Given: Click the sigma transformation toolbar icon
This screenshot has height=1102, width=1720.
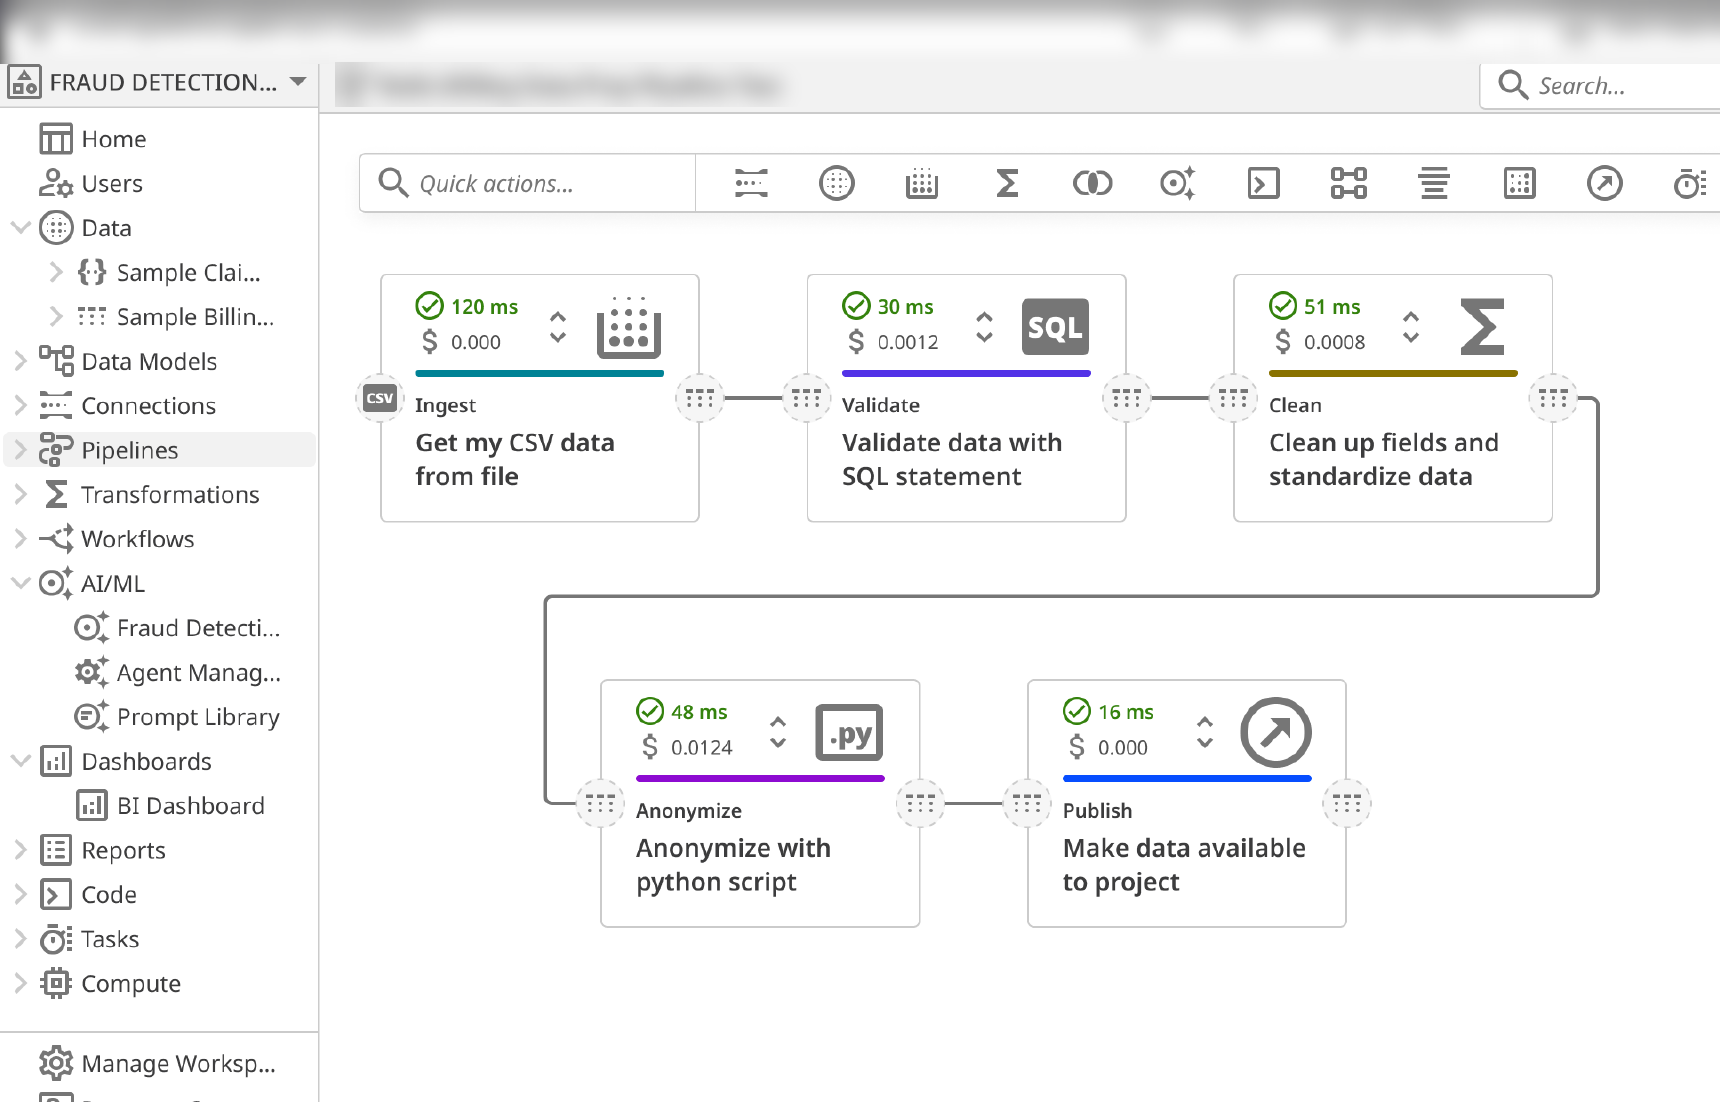Looking at the screenshot, I should [1007, 183].
